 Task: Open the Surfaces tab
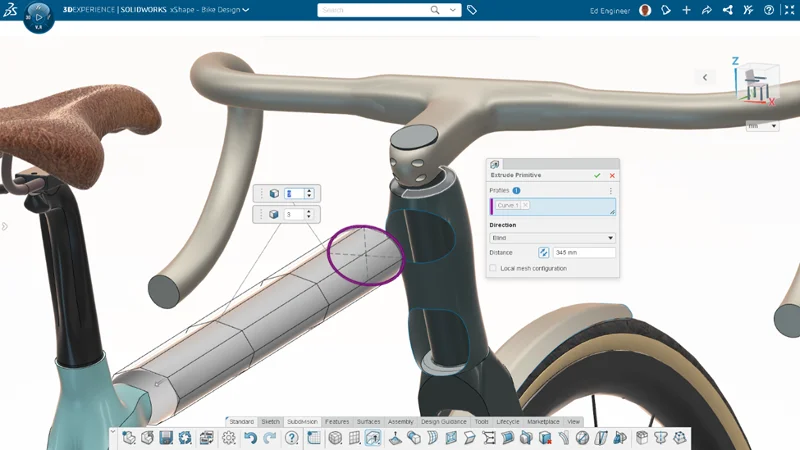click(368, 422)
